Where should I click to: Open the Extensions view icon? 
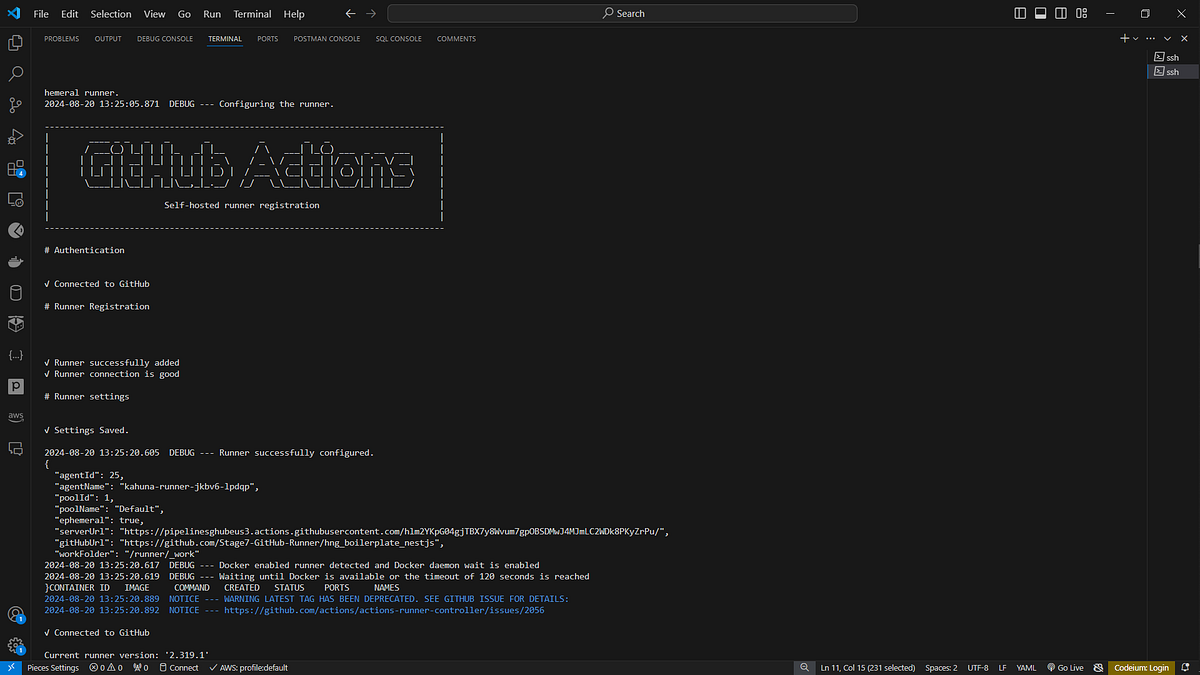tap(15, 168)
